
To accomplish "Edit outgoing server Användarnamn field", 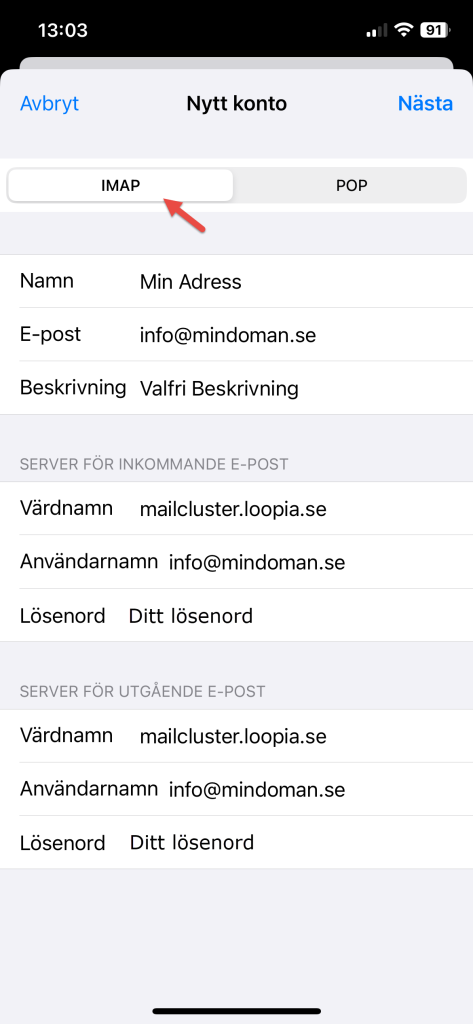I will (236, 789).
